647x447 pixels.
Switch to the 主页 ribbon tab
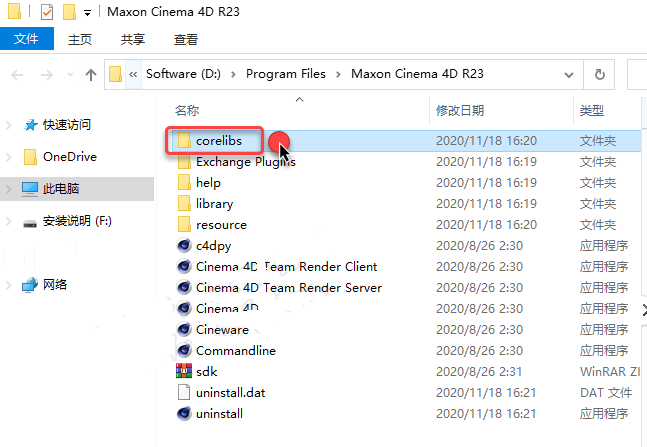click(80, 39)
